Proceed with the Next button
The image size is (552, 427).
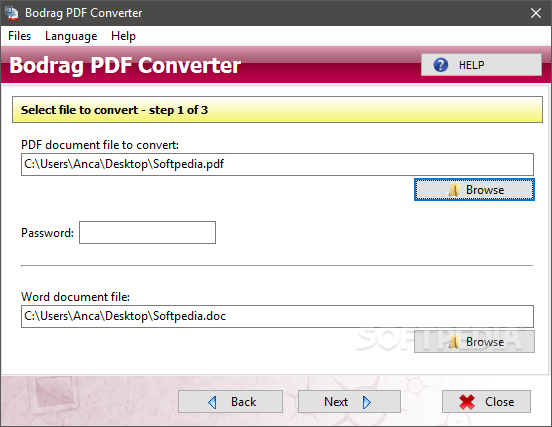coord(349,401)
